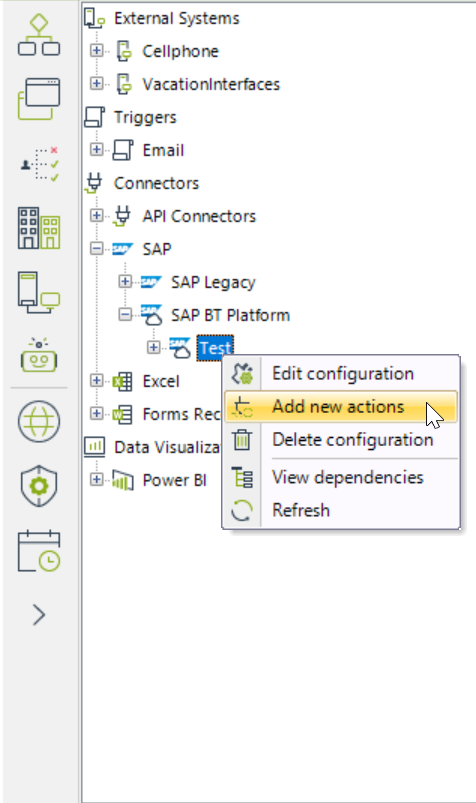Open the globe Global objects icon
Viewport: 476px width, 803px height.
39,421
